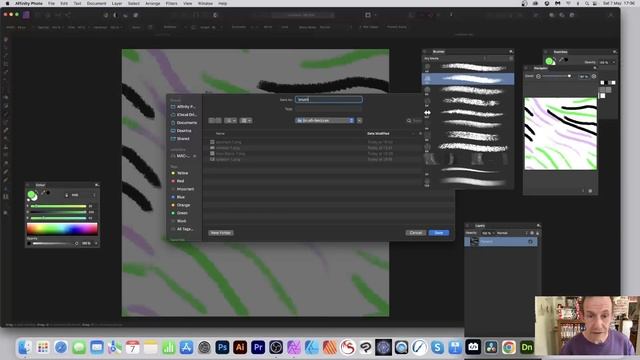Open Premiere Pro from the Dock

coord(258,347)
